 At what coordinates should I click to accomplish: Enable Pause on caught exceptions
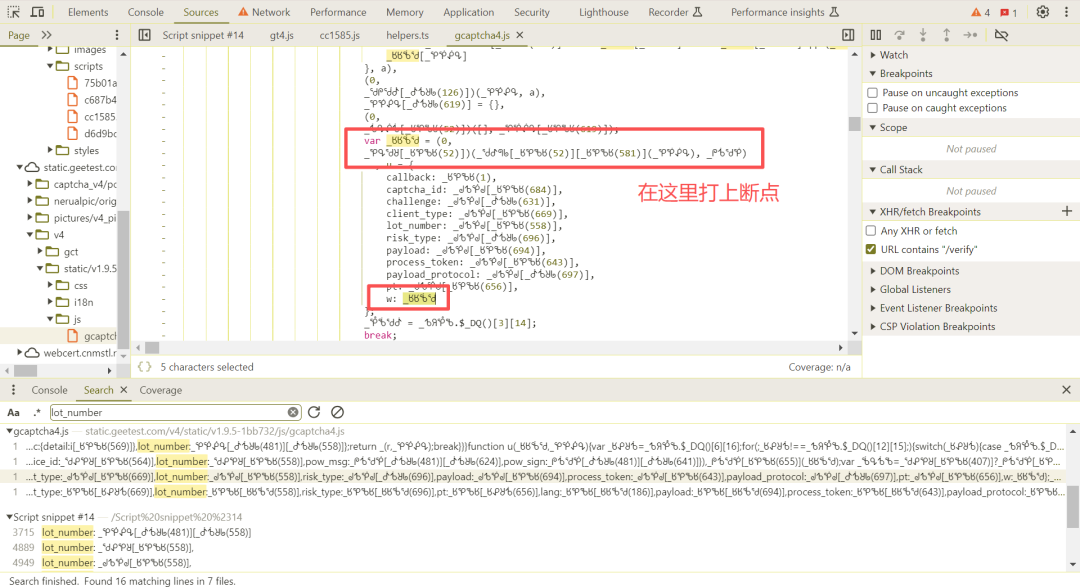873,108
